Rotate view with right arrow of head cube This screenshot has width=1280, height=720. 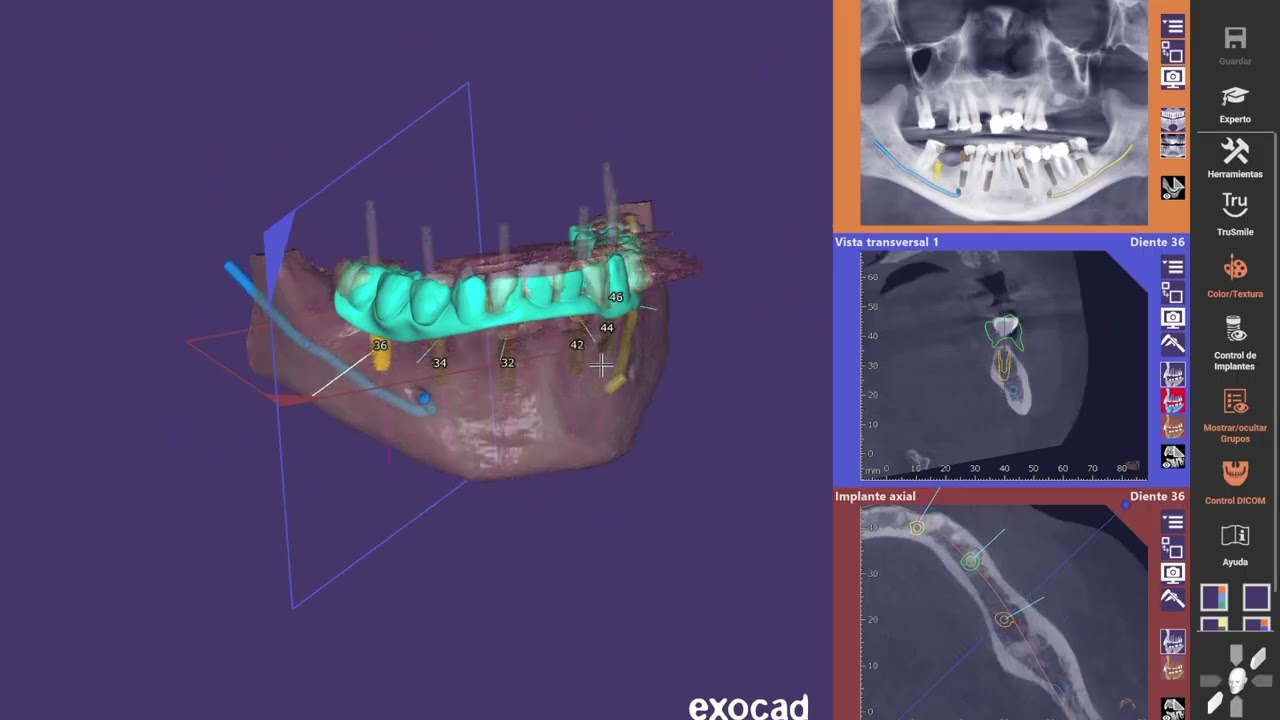[x=1260, y=682]
